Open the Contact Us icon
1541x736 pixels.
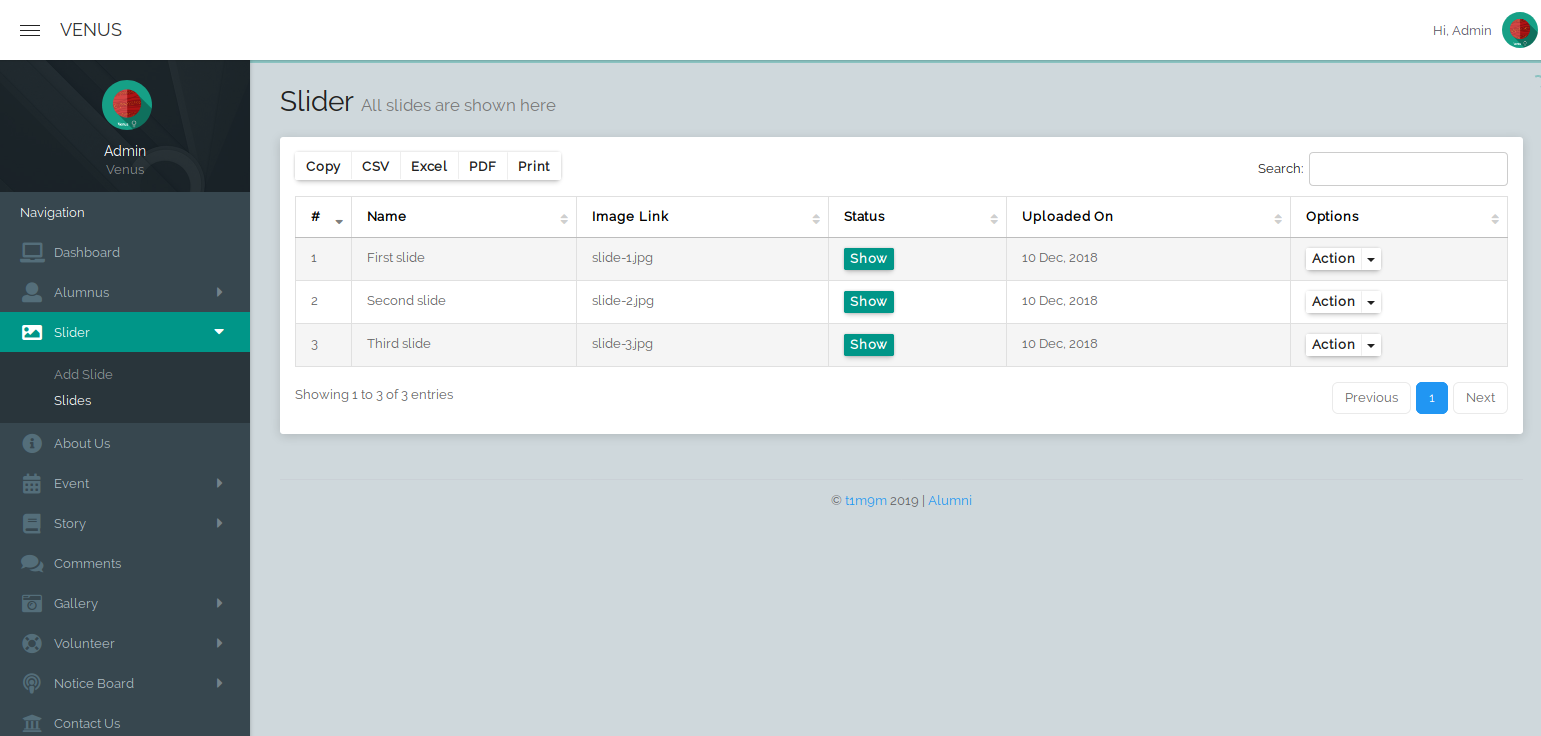coord(31,723)
